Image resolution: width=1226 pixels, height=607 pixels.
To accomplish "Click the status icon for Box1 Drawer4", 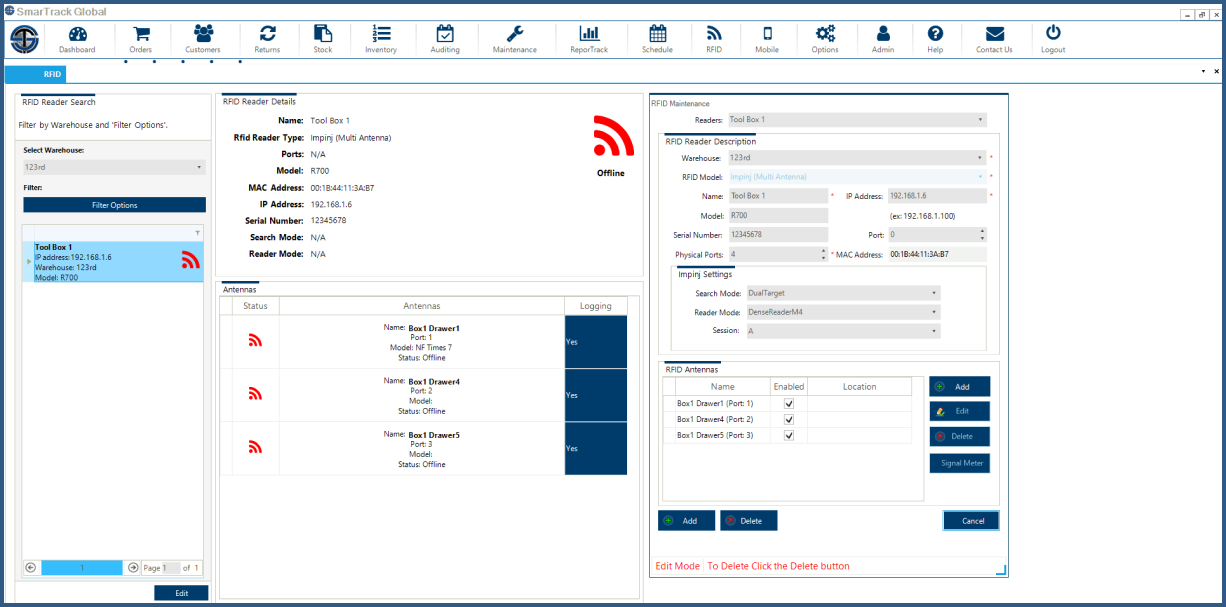I will tap(255, 394).
